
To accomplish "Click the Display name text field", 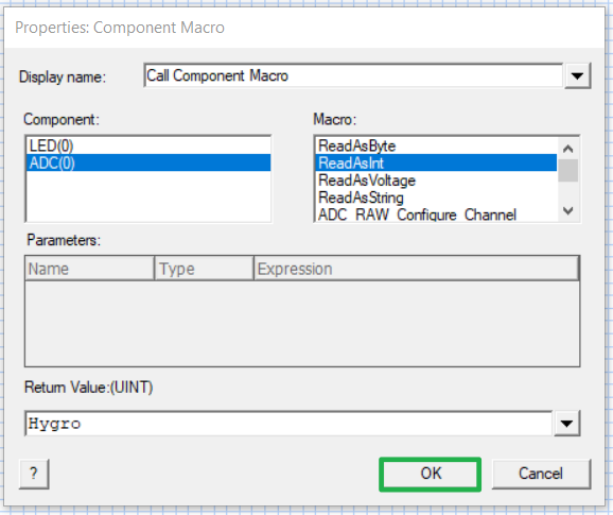I will pos(350,75).
